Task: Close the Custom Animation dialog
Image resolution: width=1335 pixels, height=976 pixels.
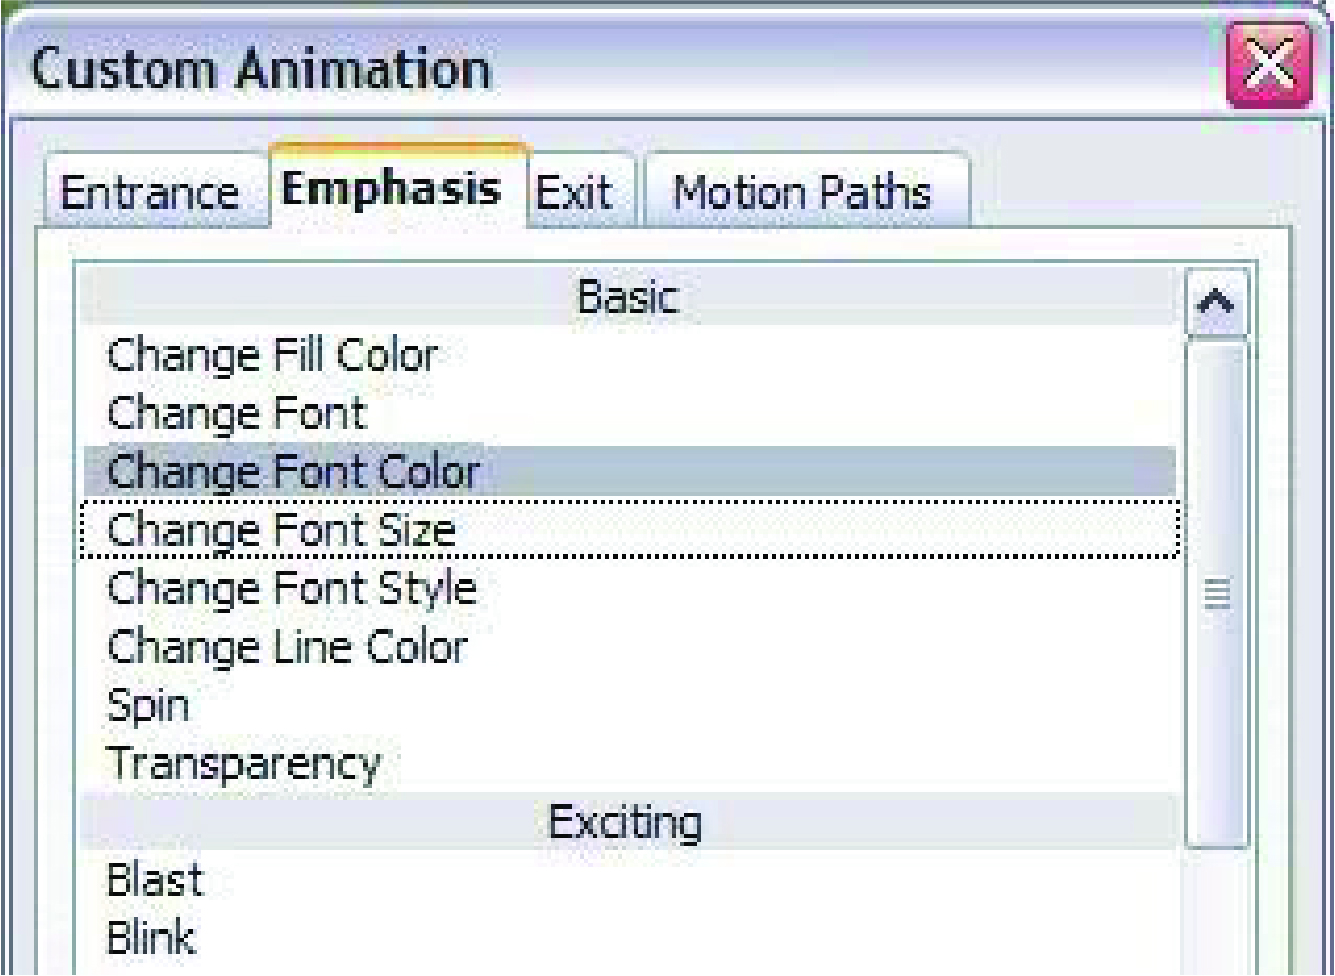Action: coord(1269,65)
